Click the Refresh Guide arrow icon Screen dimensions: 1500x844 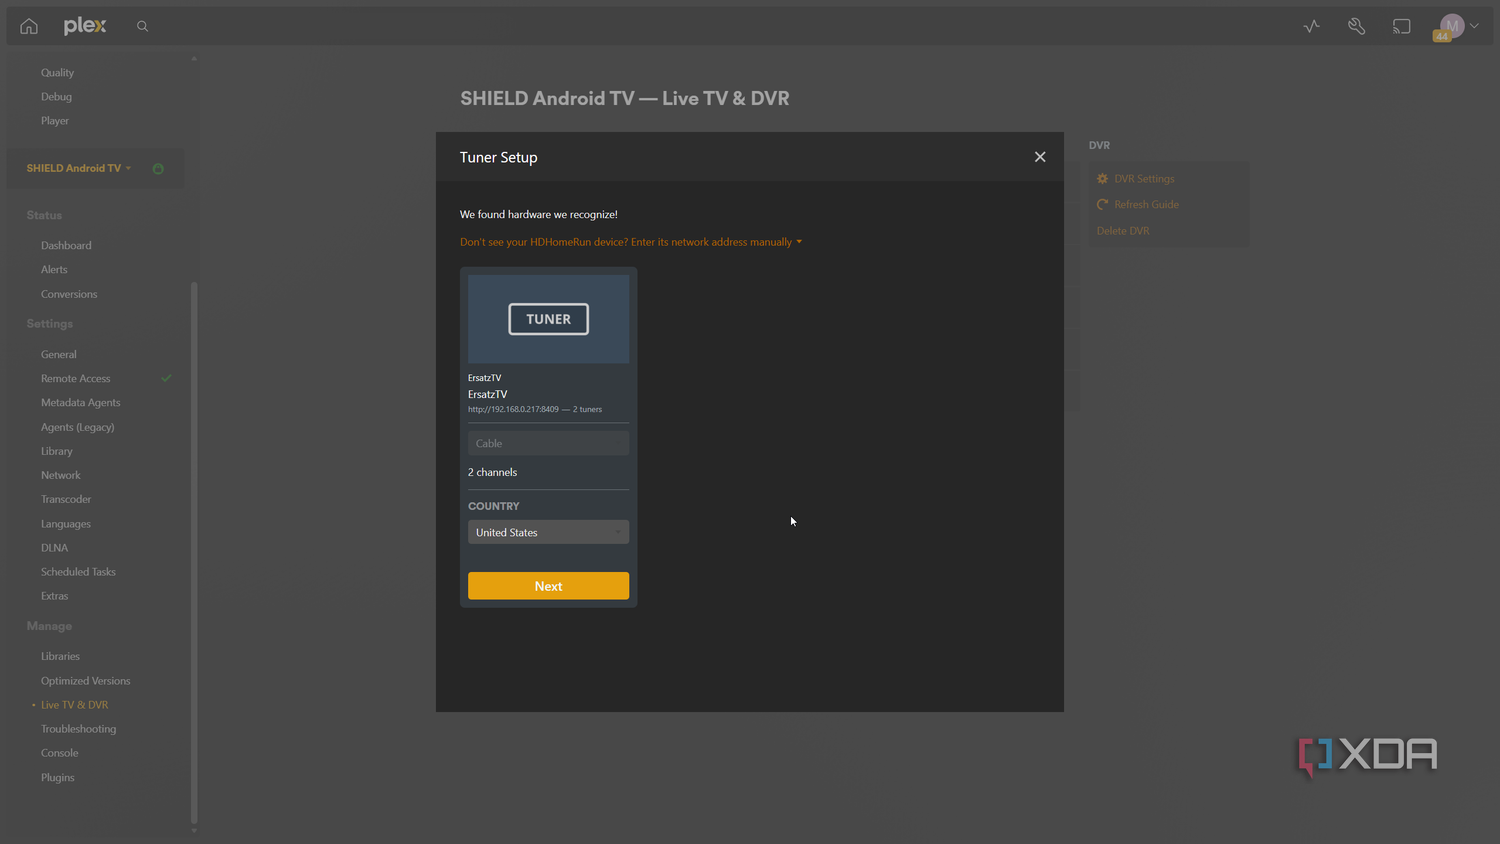[x=1103, y=204]
